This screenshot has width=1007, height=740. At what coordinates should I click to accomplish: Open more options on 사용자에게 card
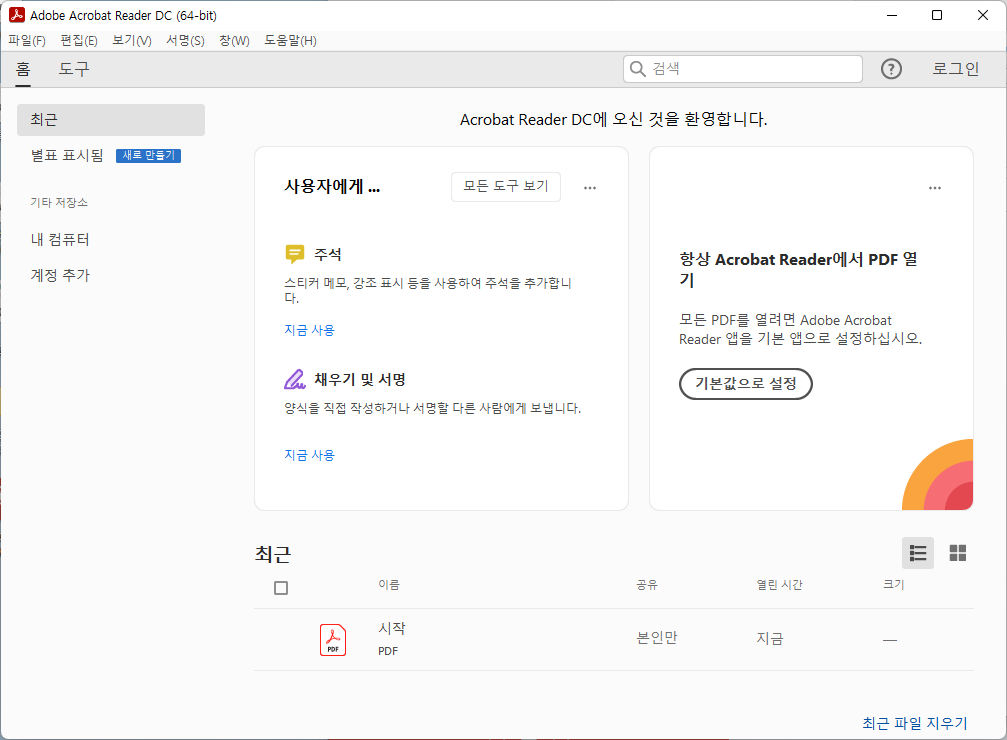click(590, 188)
